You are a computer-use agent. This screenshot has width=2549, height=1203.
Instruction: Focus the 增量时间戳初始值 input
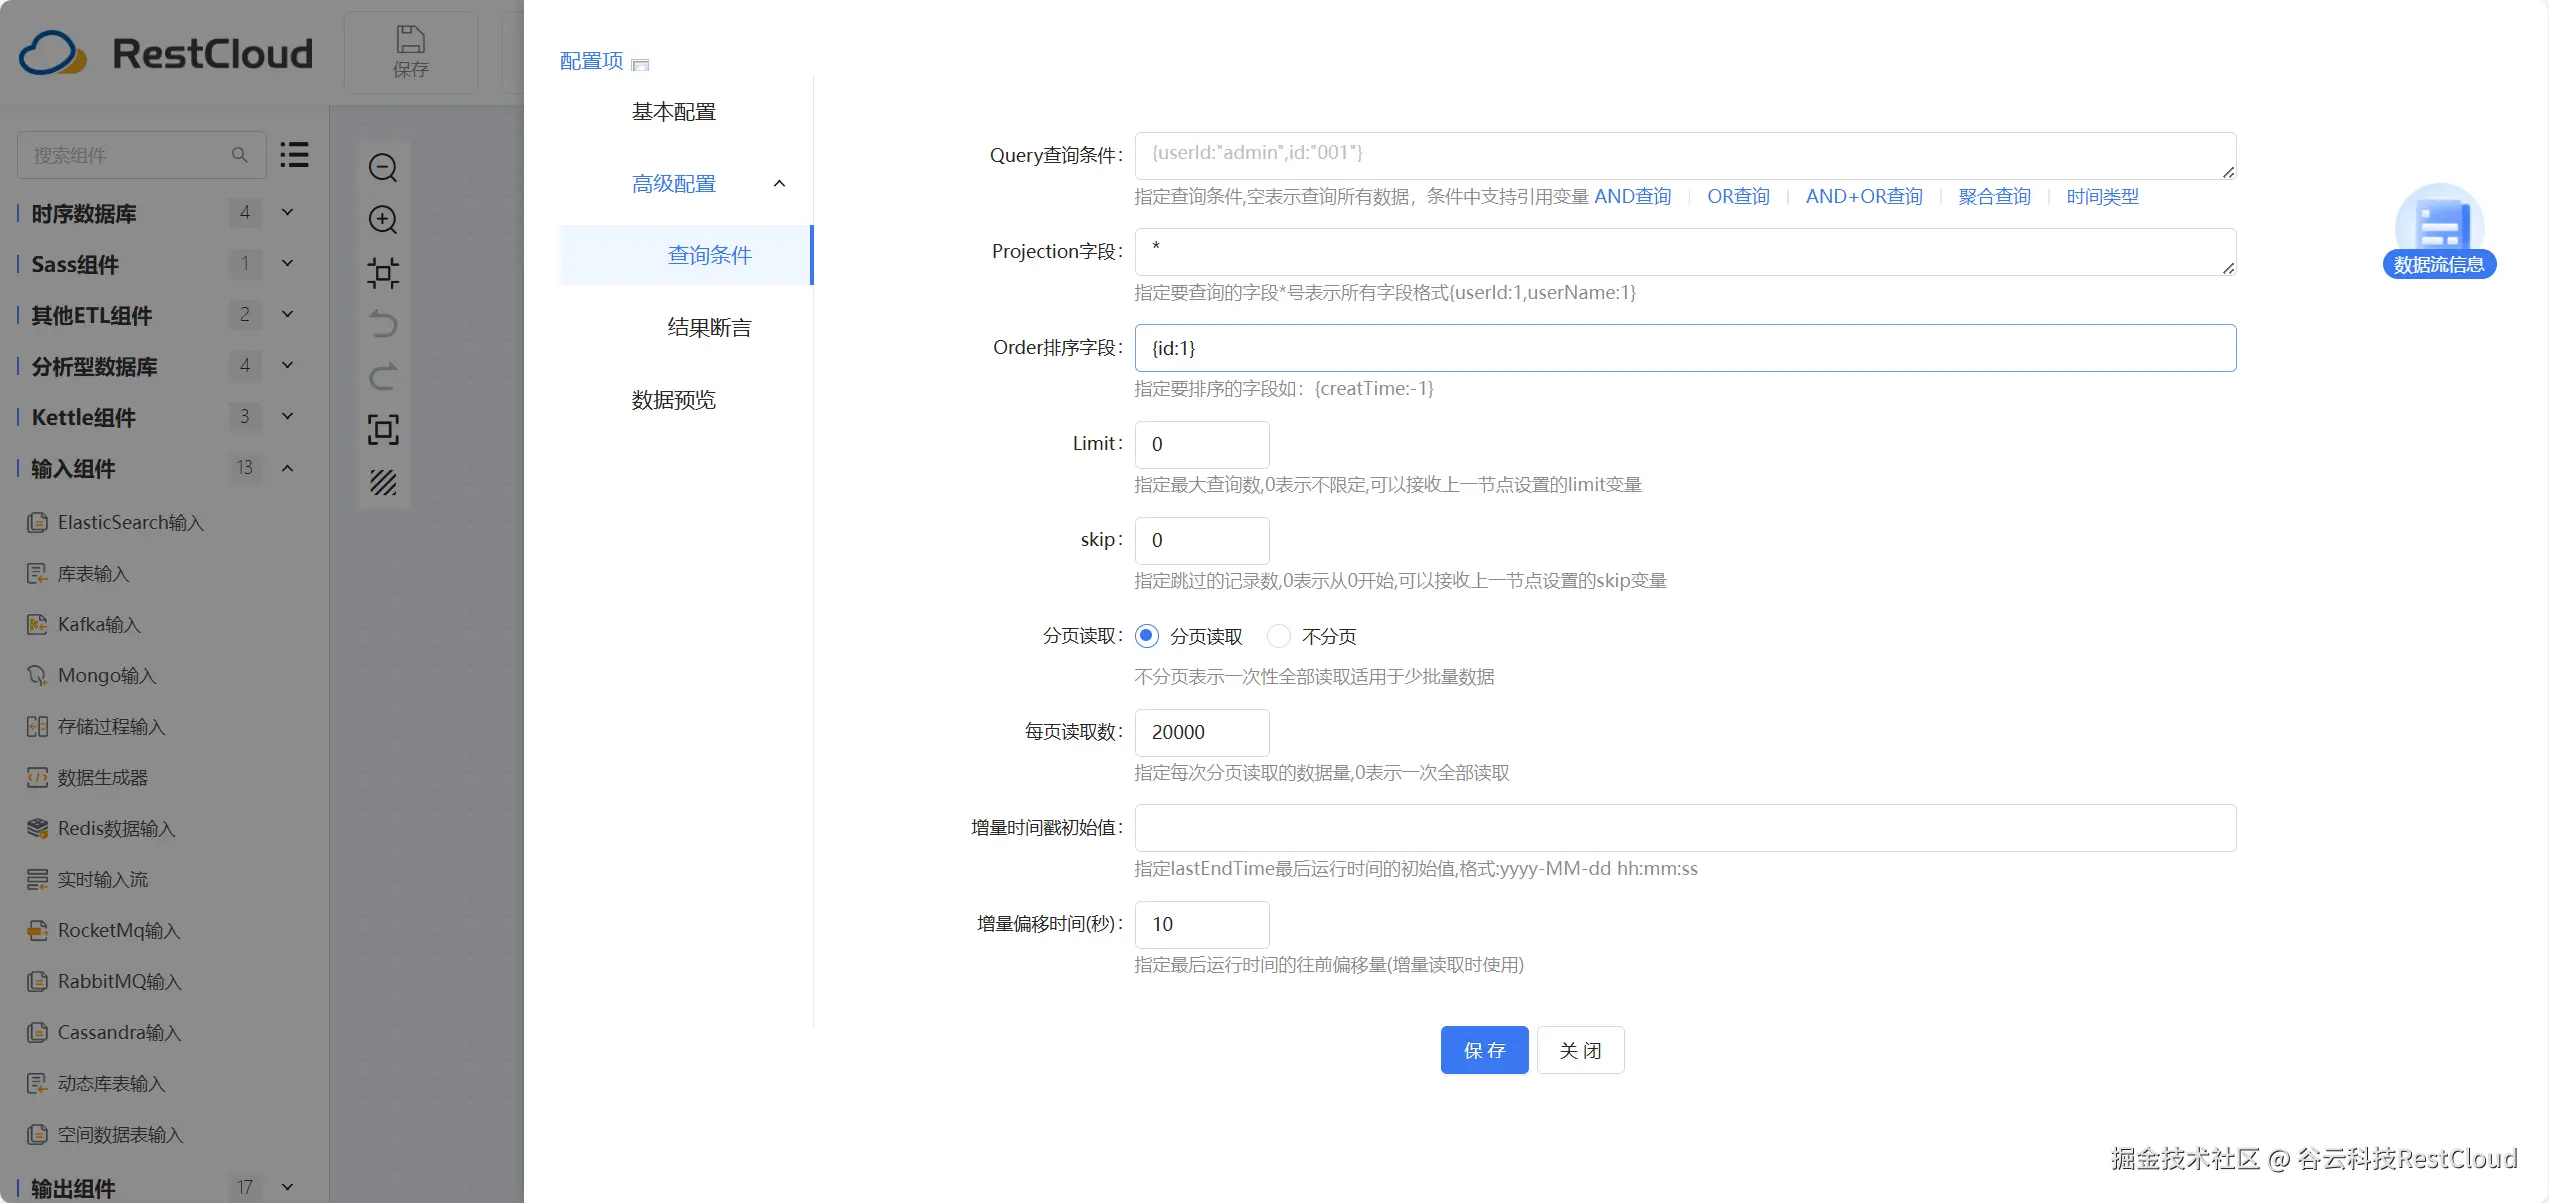(x=1685, y=828)
